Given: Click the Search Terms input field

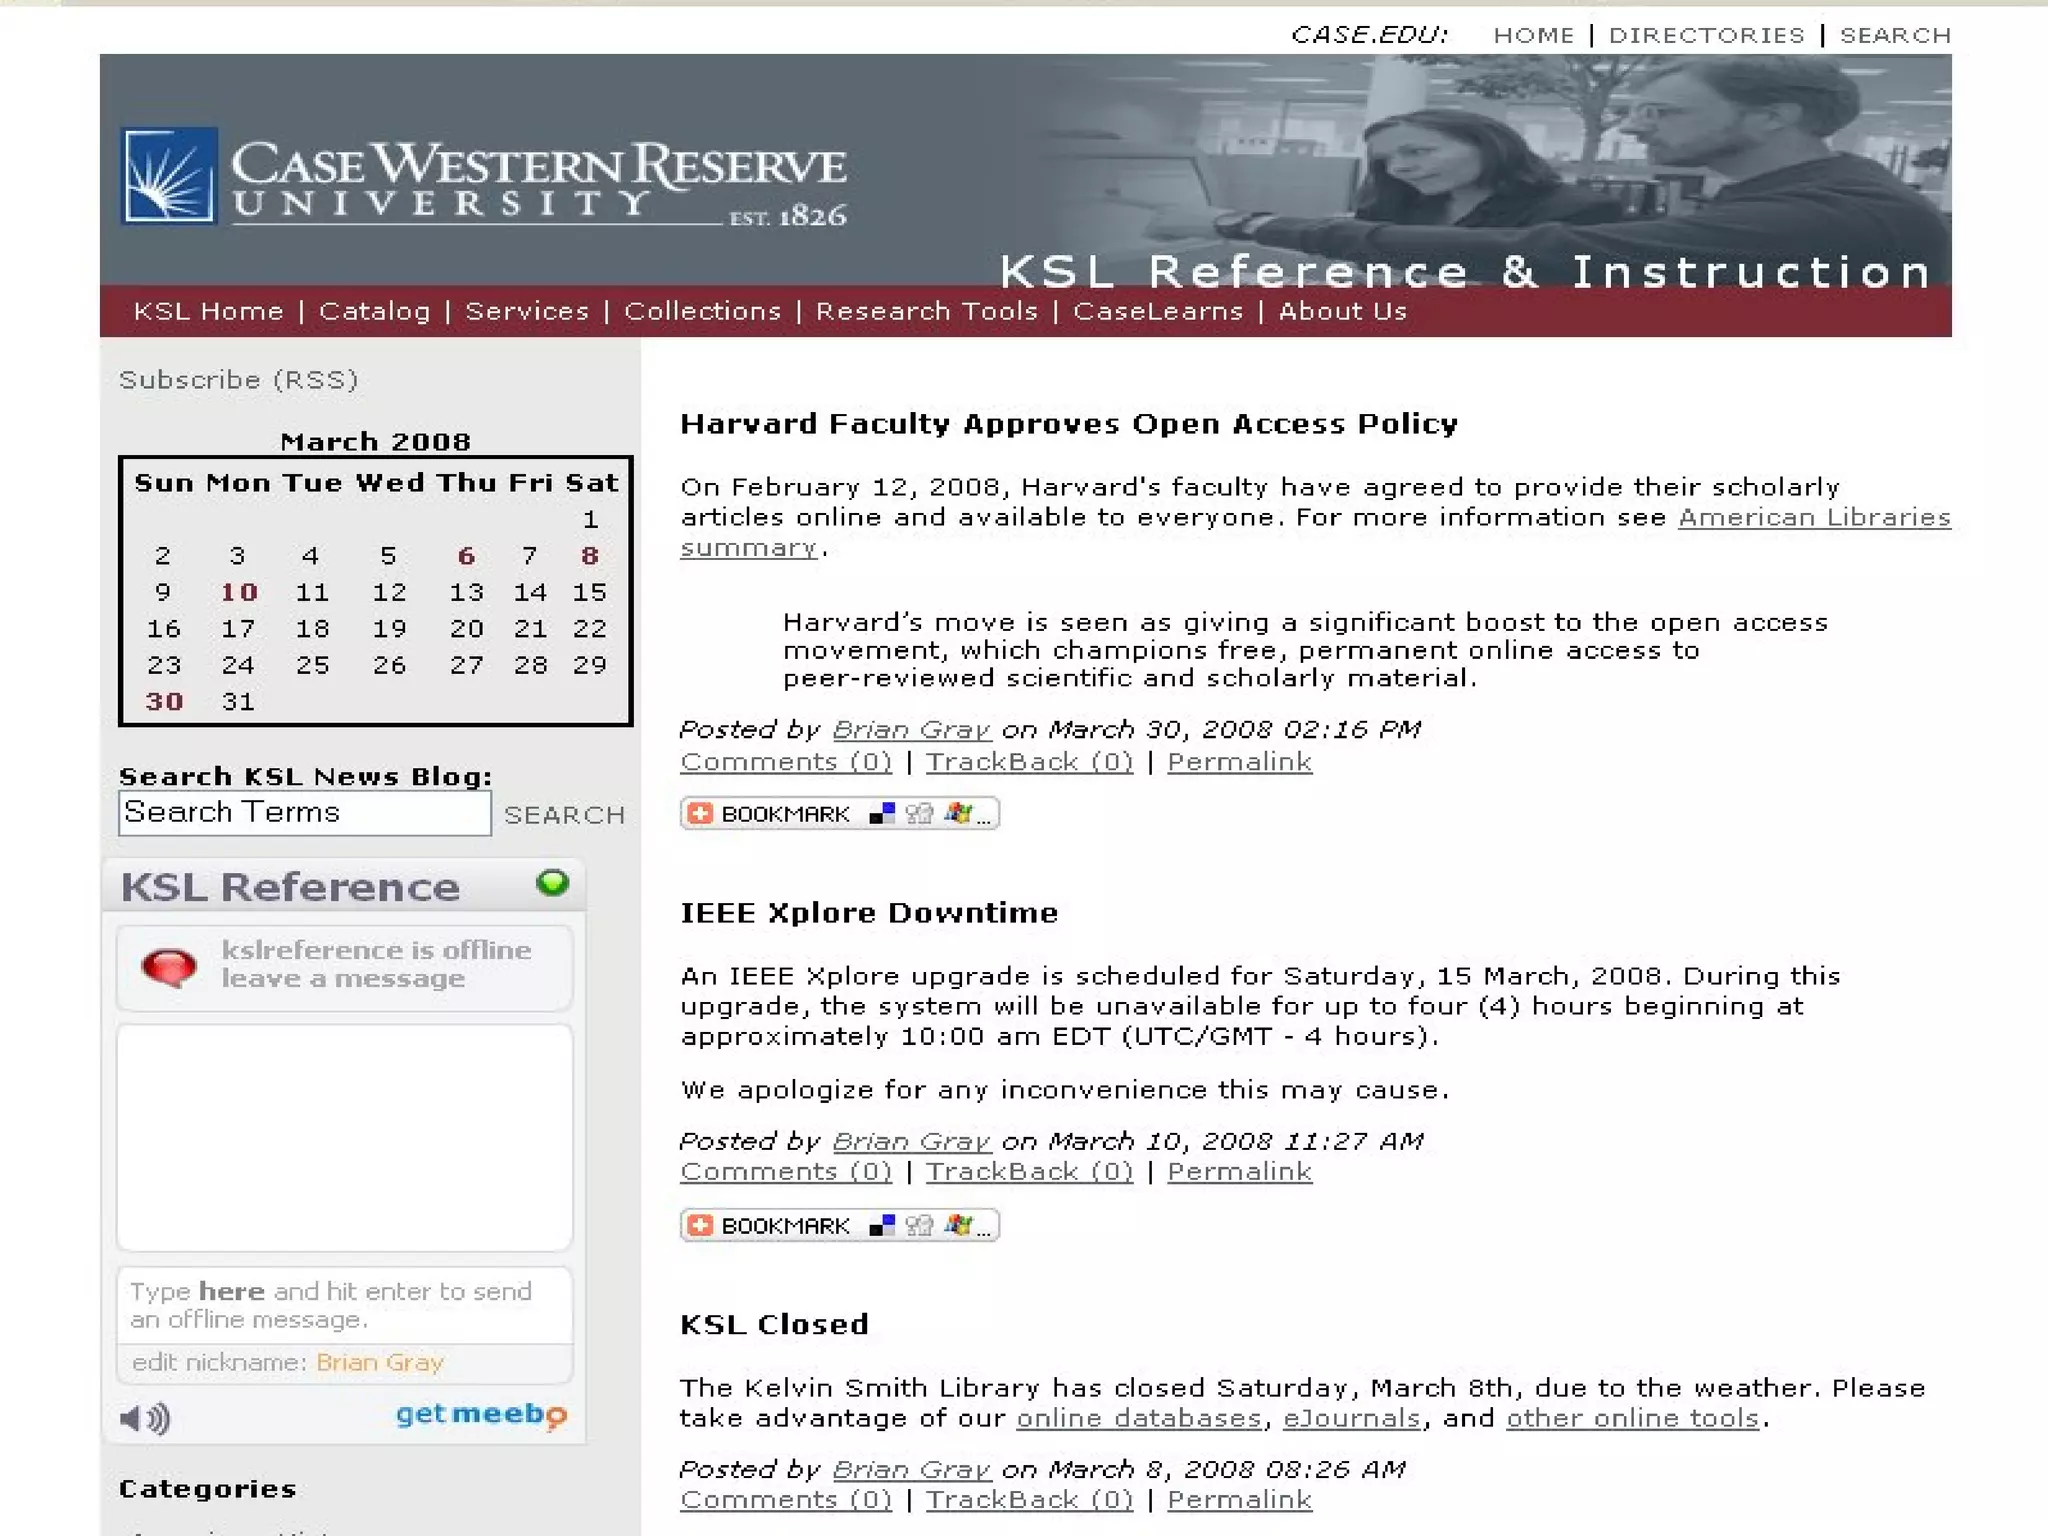Looking at the screenshot, I should (x=304, y=813).
